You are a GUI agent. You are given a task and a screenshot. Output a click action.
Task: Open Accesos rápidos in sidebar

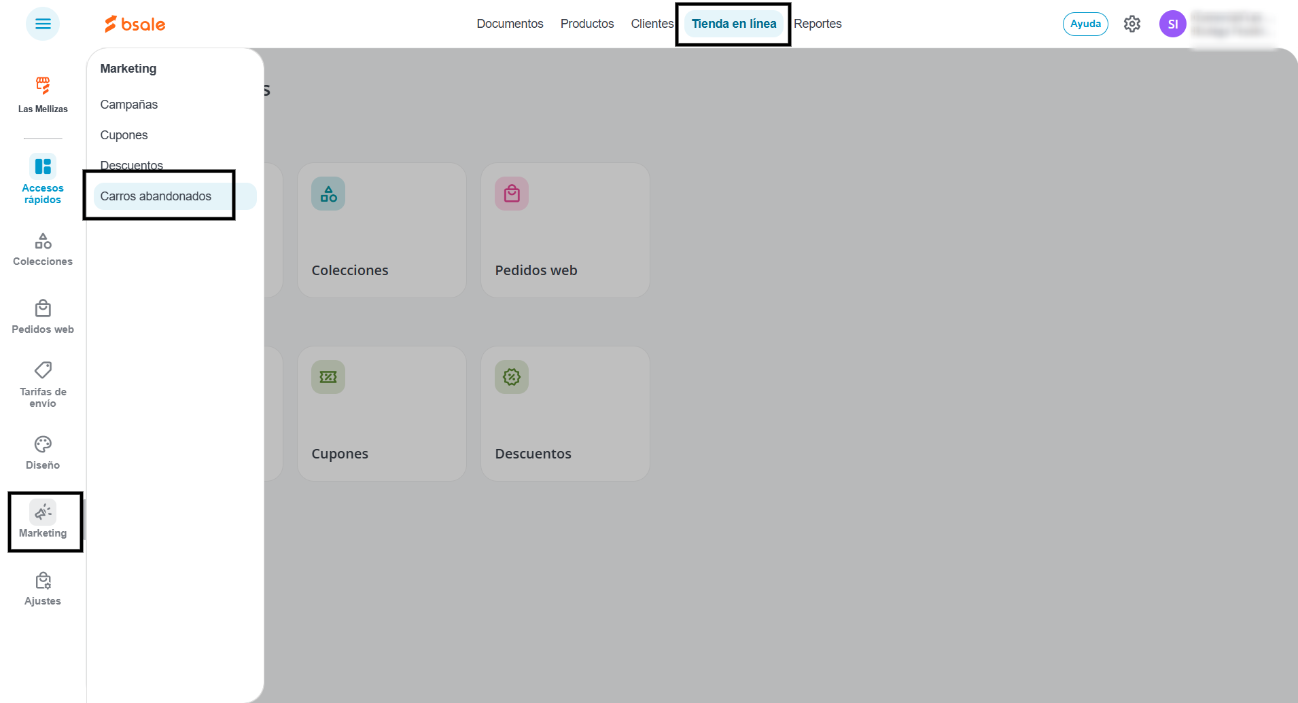click(x=43, y=180)
